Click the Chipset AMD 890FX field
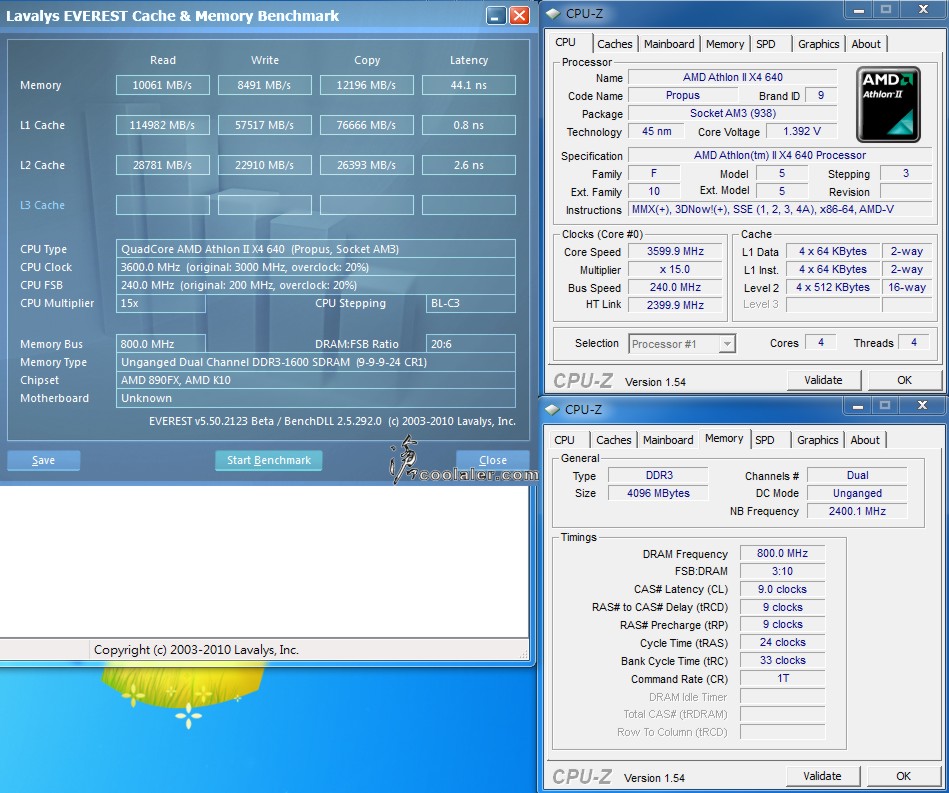 (x=315, y=380)
